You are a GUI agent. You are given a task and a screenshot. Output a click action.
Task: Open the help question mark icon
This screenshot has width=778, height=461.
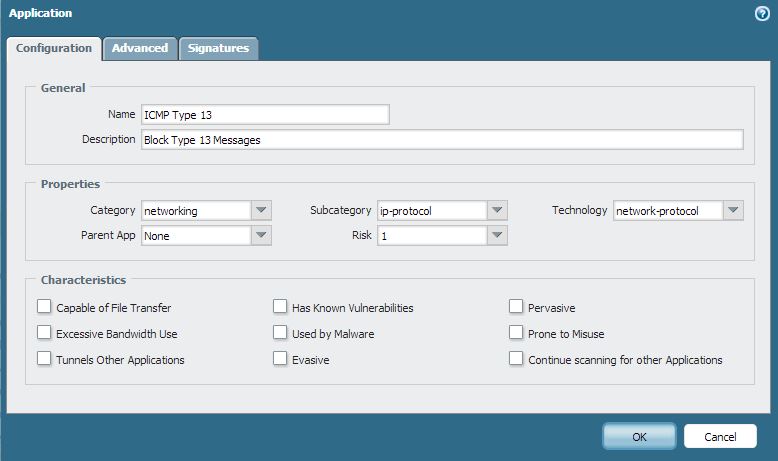tap(762, 13)
